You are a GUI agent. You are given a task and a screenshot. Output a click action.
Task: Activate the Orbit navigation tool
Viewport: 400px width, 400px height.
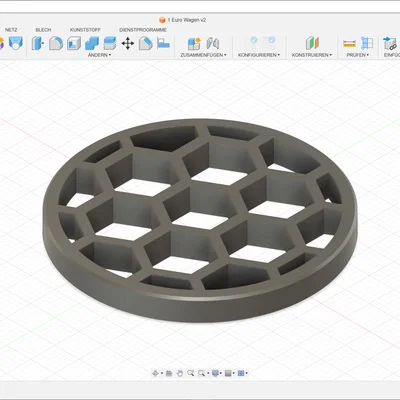click(155, 373)
